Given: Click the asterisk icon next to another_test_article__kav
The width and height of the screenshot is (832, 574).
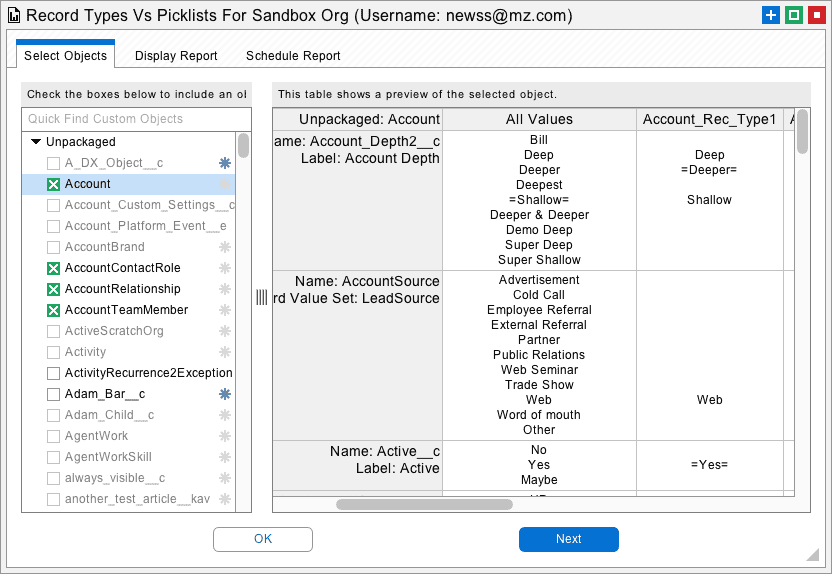Looking at the screenshot, I should coord(225,499).
